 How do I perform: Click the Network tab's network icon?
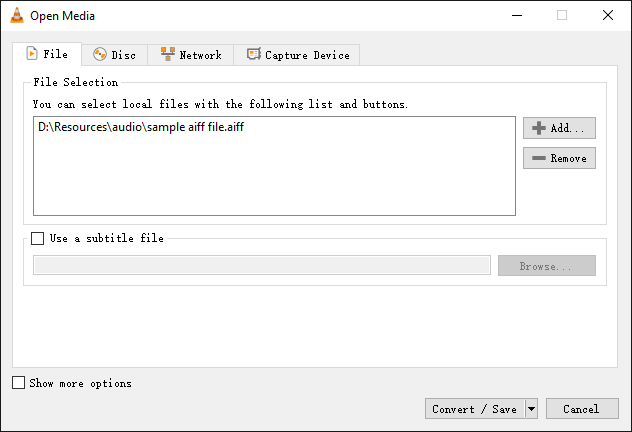(168, 55)
